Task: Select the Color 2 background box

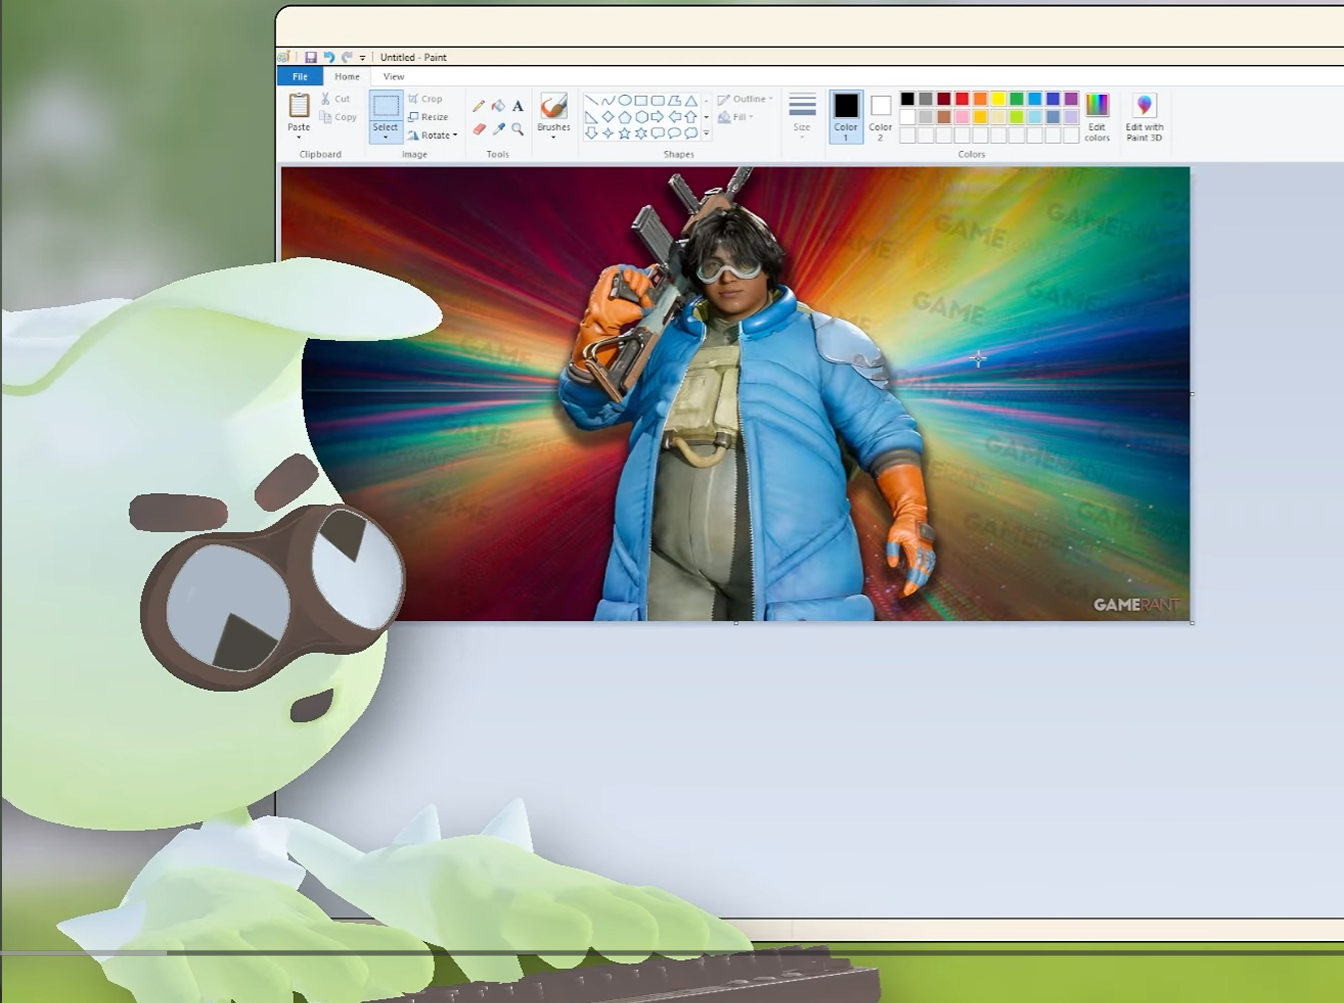Action: pos(880,116)
